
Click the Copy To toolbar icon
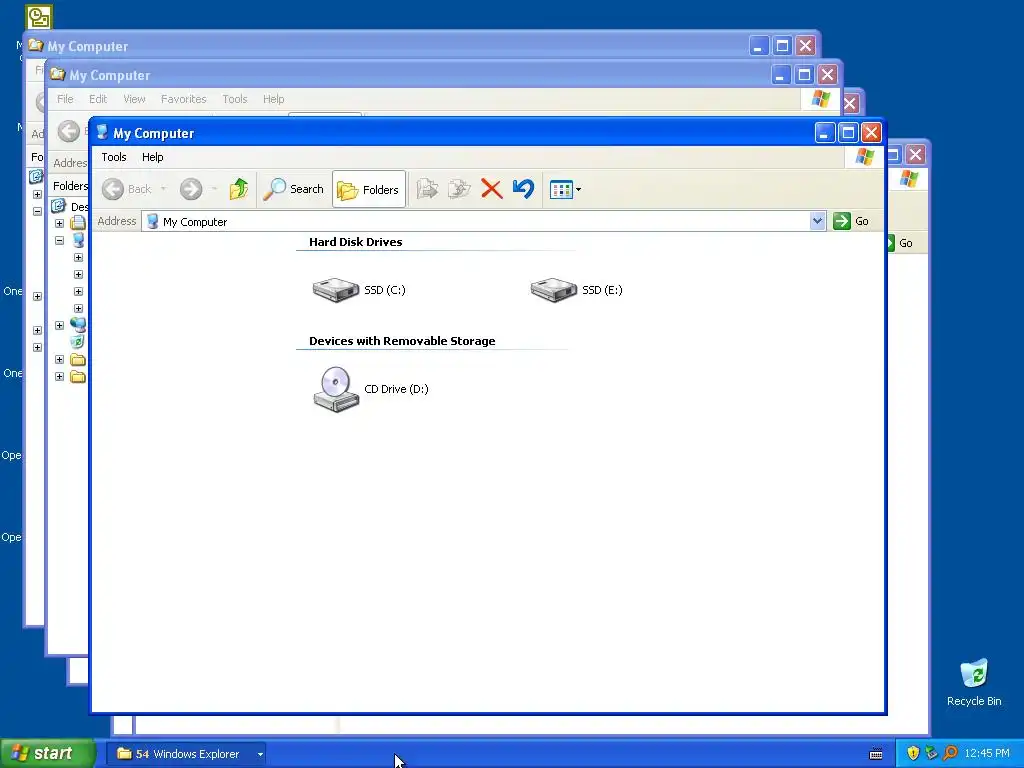(459, 189)
